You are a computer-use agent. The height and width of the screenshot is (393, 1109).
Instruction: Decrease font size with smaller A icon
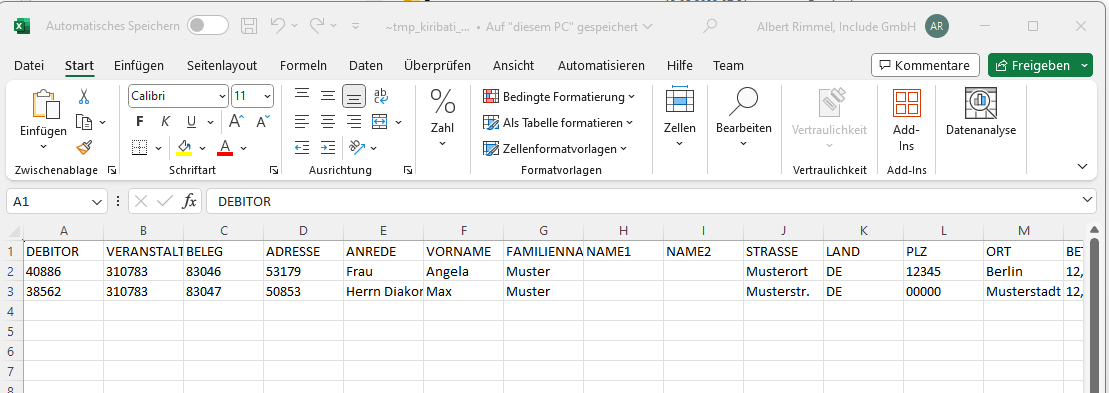click(x=263, y=122)
